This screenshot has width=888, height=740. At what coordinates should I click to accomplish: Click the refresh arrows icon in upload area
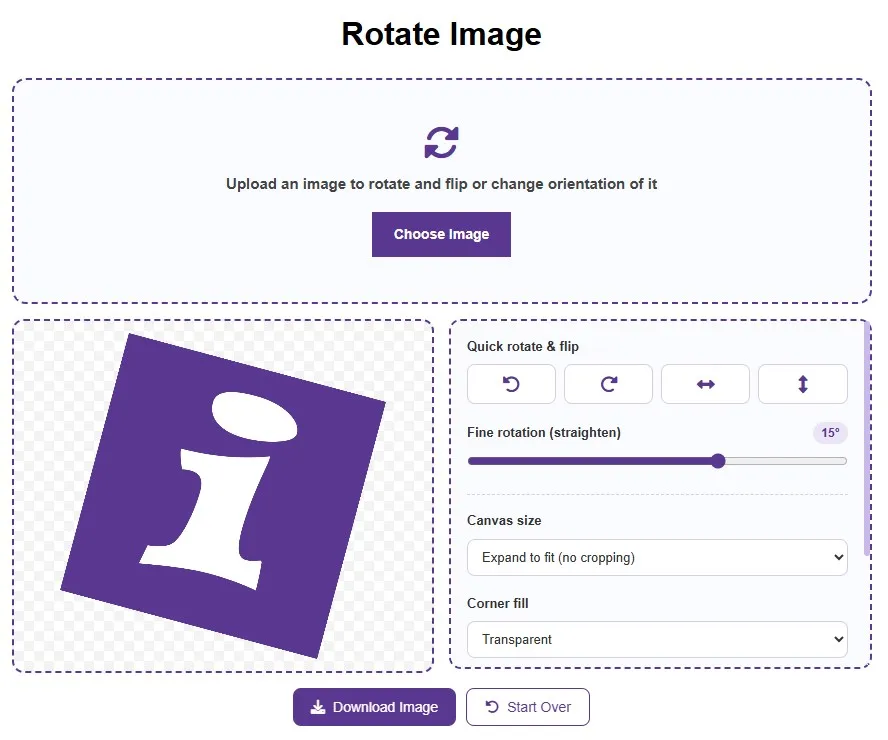click(x=441, y=142)
